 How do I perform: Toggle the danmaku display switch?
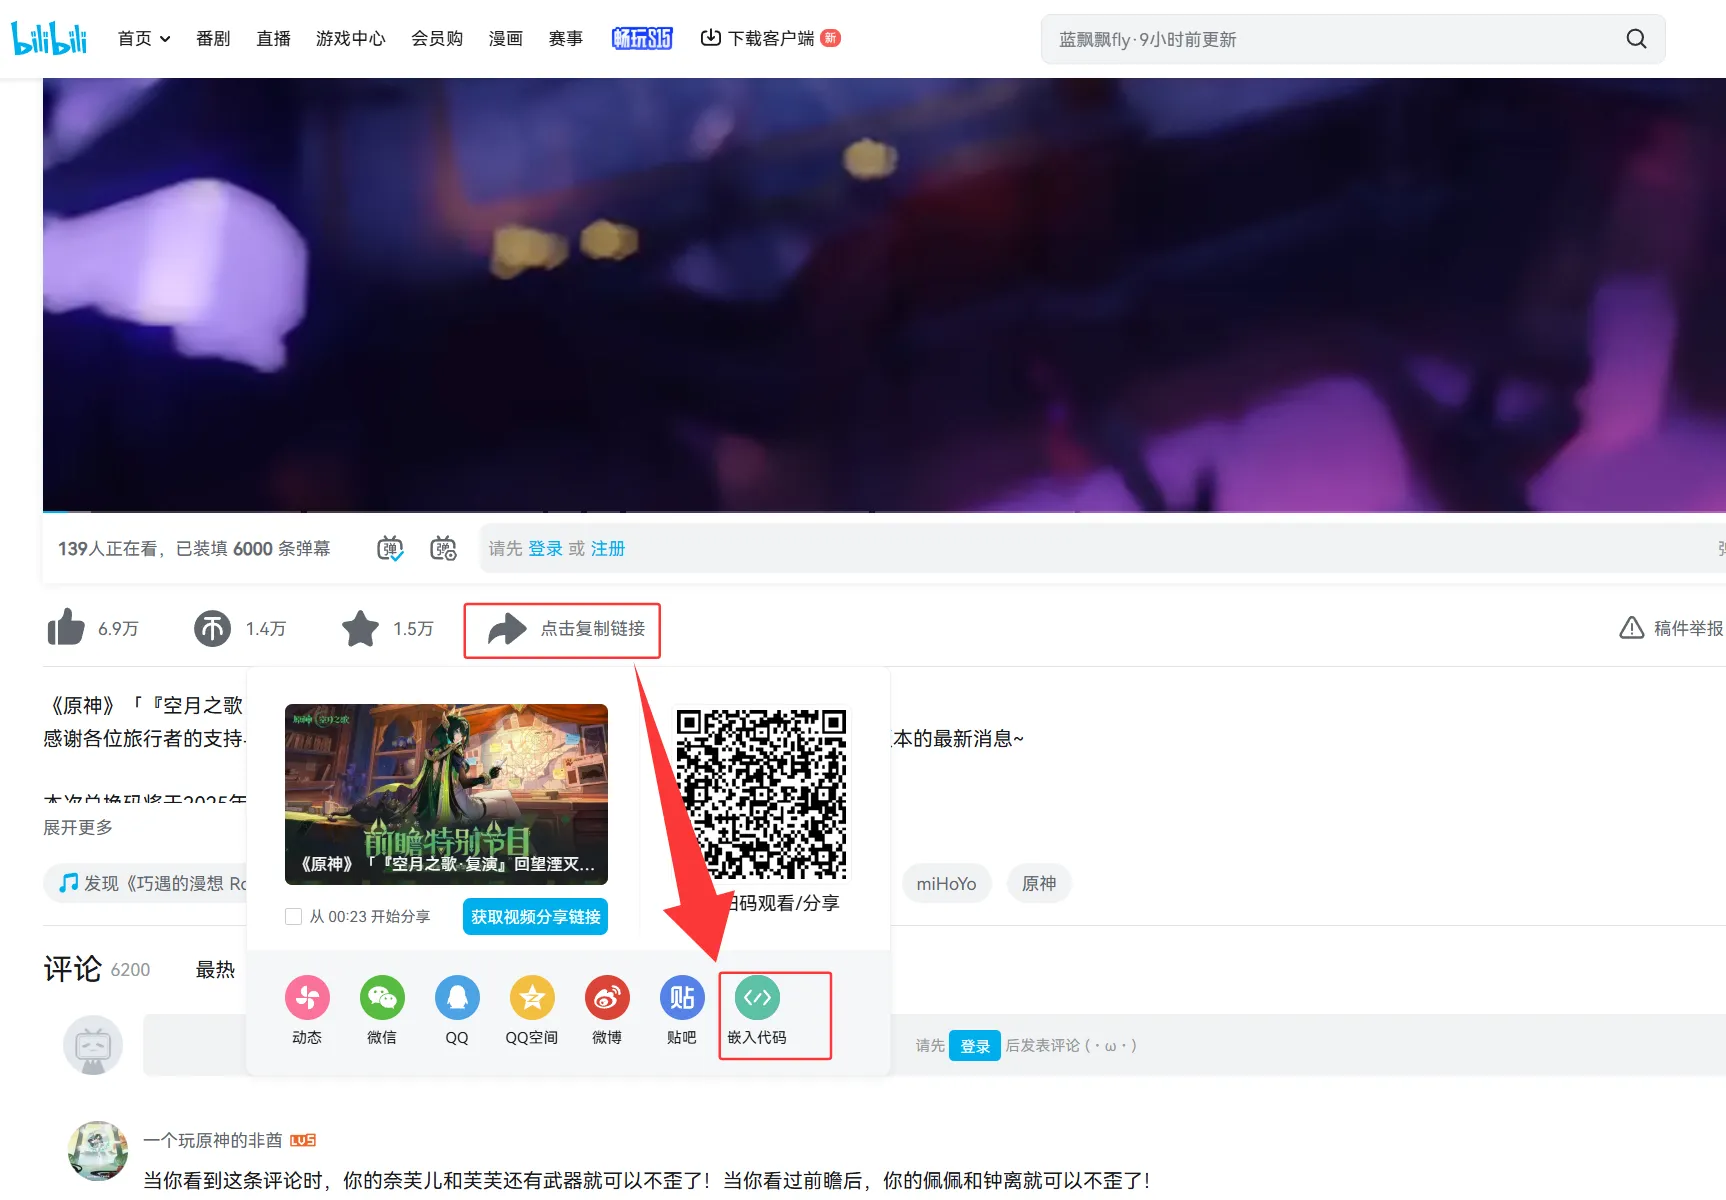390,548
